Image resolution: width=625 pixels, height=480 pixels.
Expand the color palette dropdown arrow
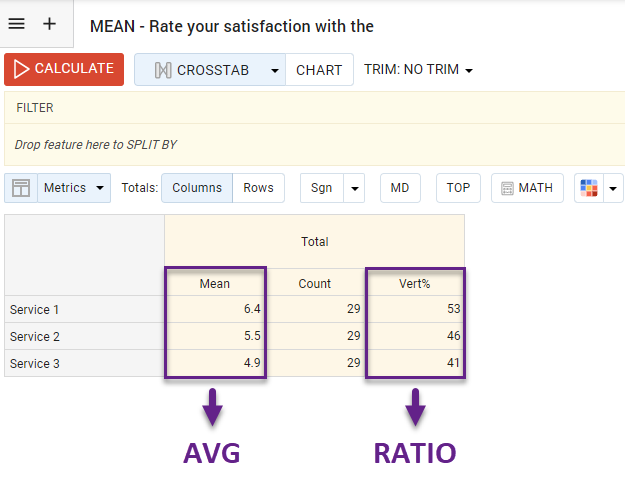[x=613, y=188]
